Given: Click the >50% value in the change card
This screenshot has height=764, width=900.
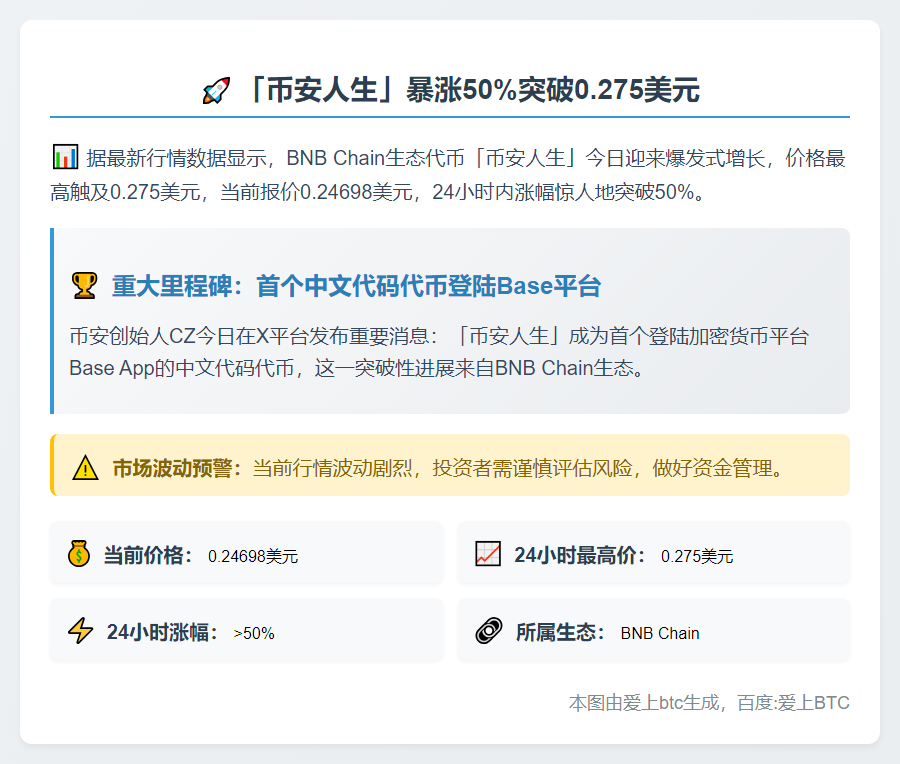Looking at the screenshot, I should coord(254,633).
